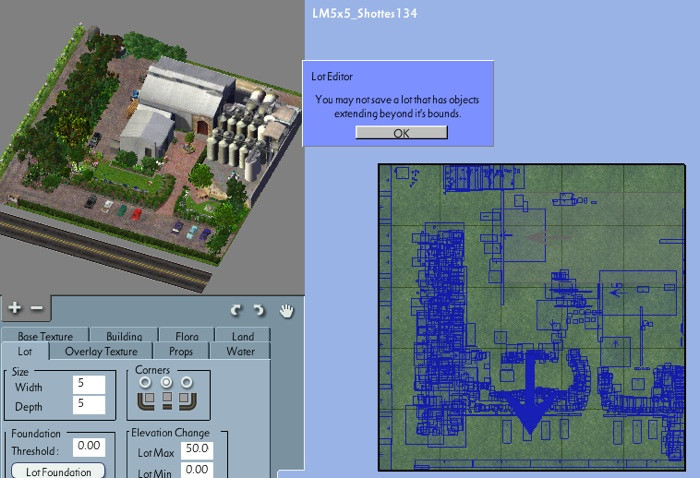700x478 pixels.
Task: Zoom in with the plus icon
Action: (x=14, y=308)
